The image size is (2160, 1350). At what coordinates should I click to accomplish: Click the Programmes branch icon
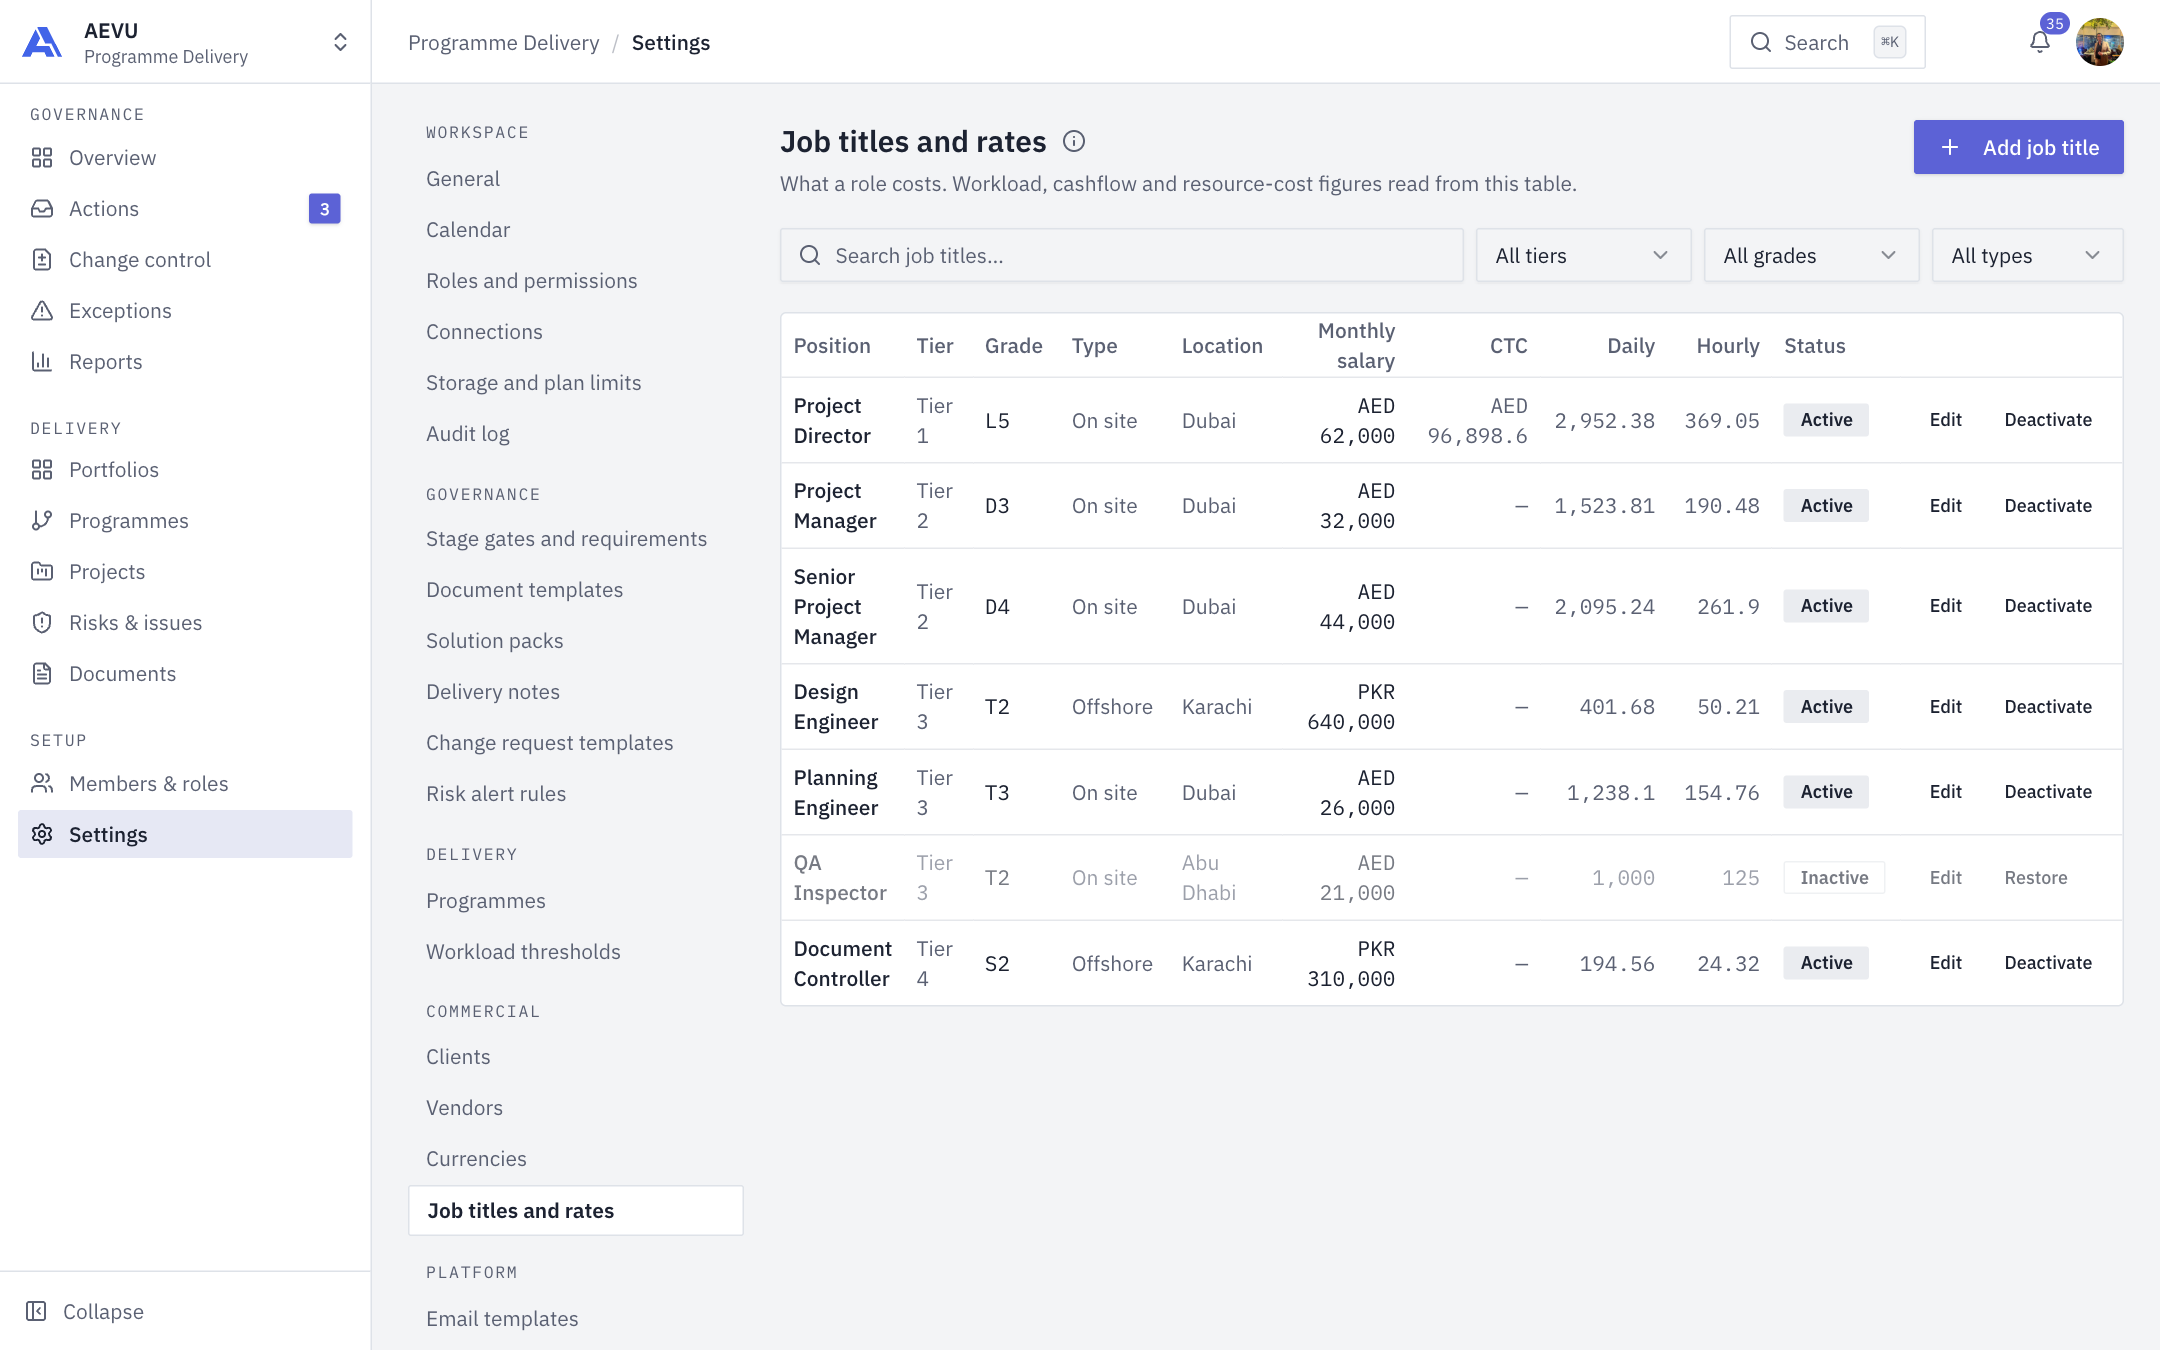tap(42, 521)
